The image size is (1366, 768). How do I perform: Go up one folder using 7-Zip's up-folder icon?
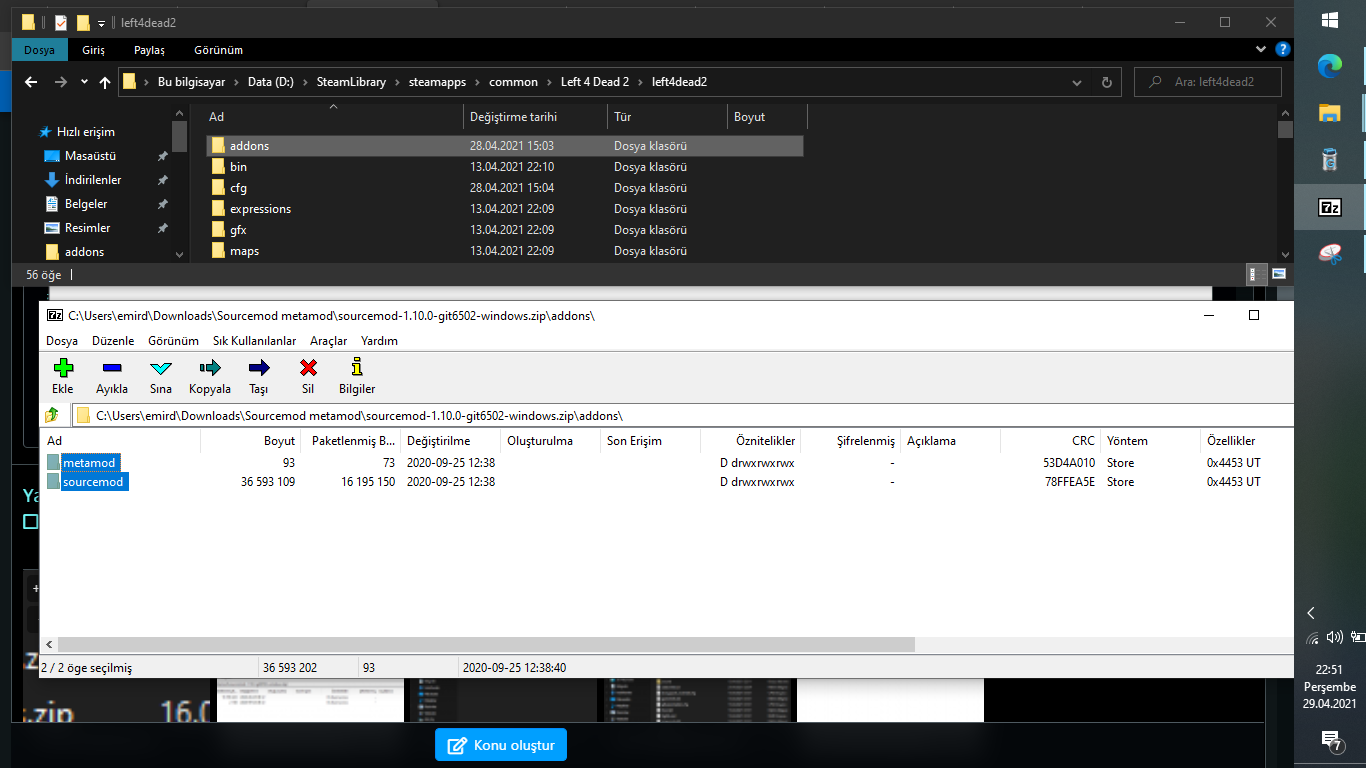pos(52,415)
